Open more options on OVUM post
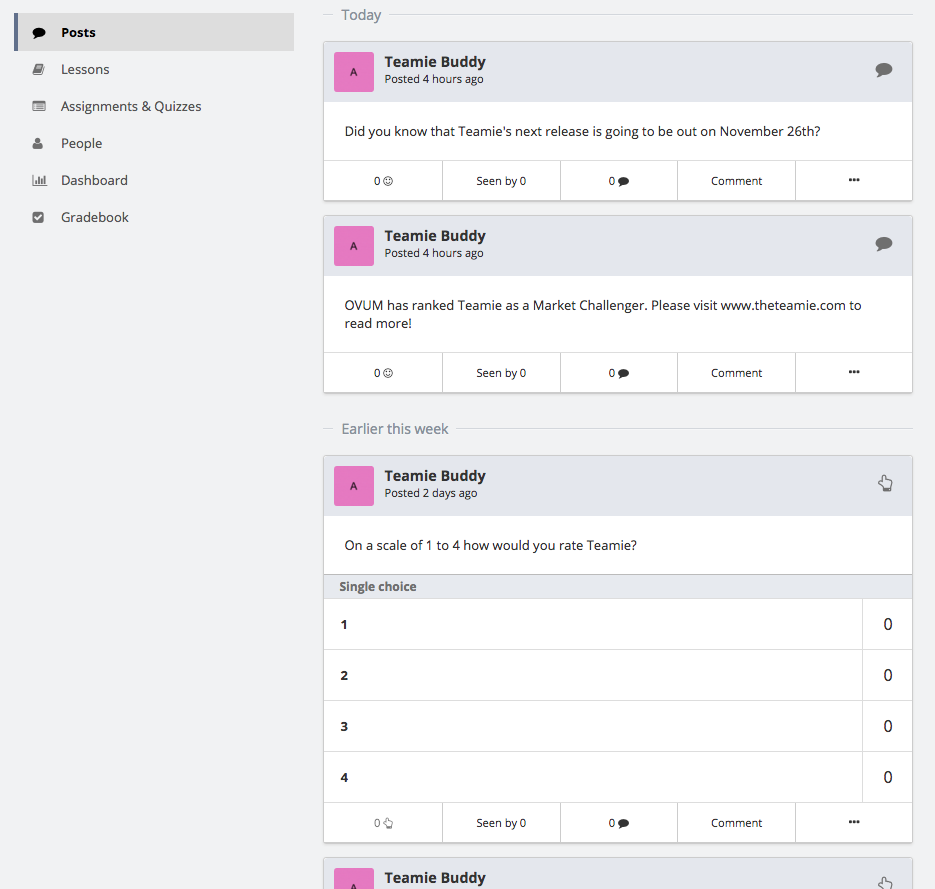The width and height of the screenshot is (935, 889). click(x=854, y=372)
